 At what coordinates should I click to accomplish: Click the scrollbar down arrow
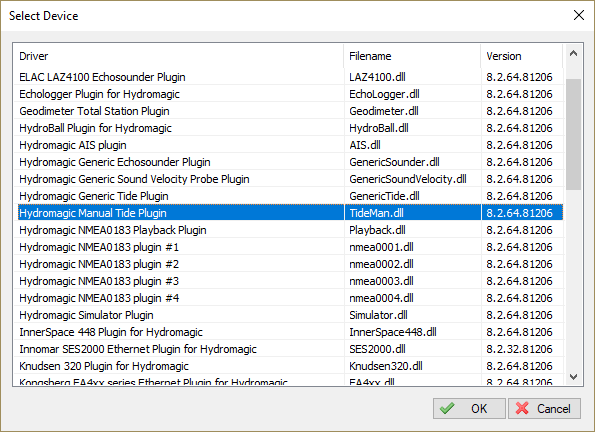pyautogui.click(x=573, y=377)
